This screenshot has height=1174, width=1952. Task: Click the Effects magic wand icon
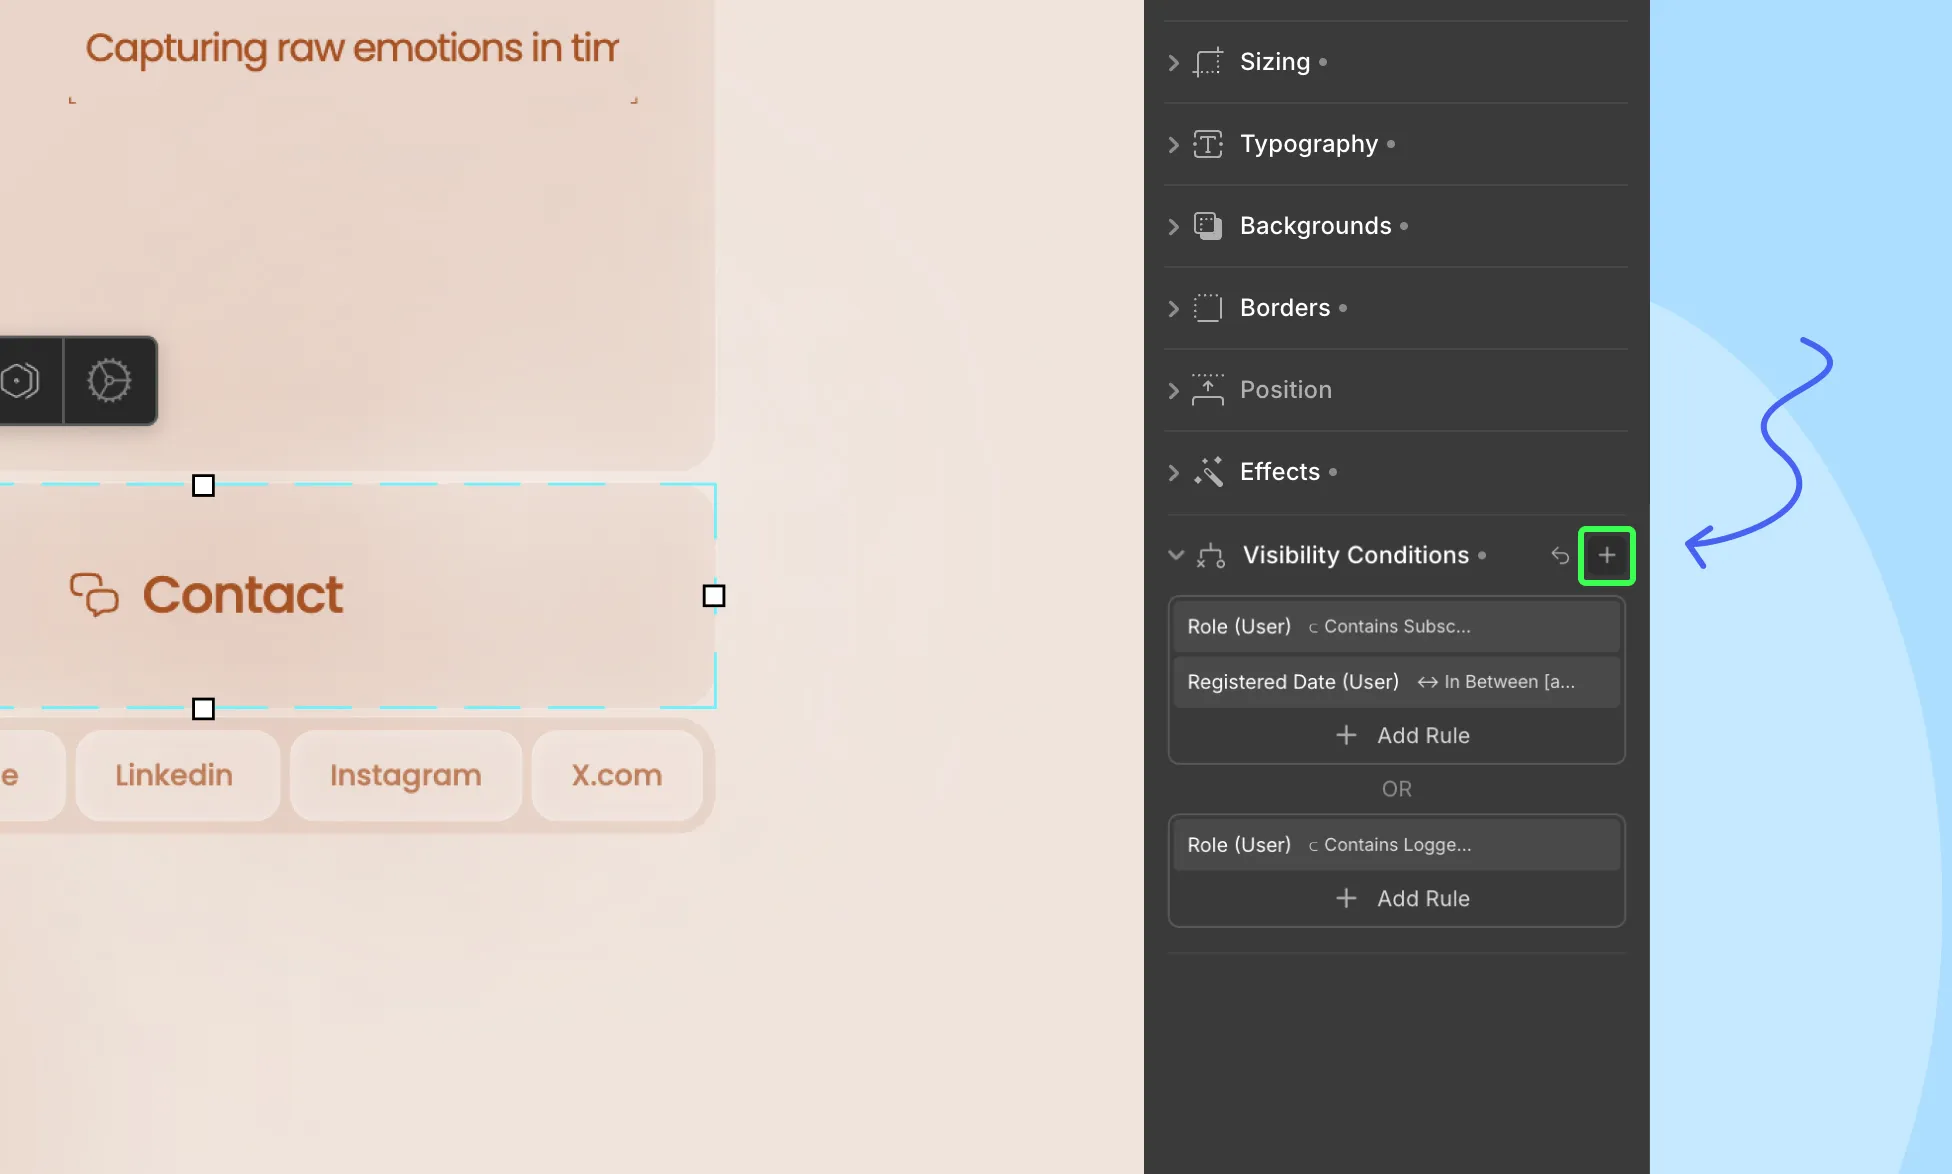click(x=1208, y=472)
